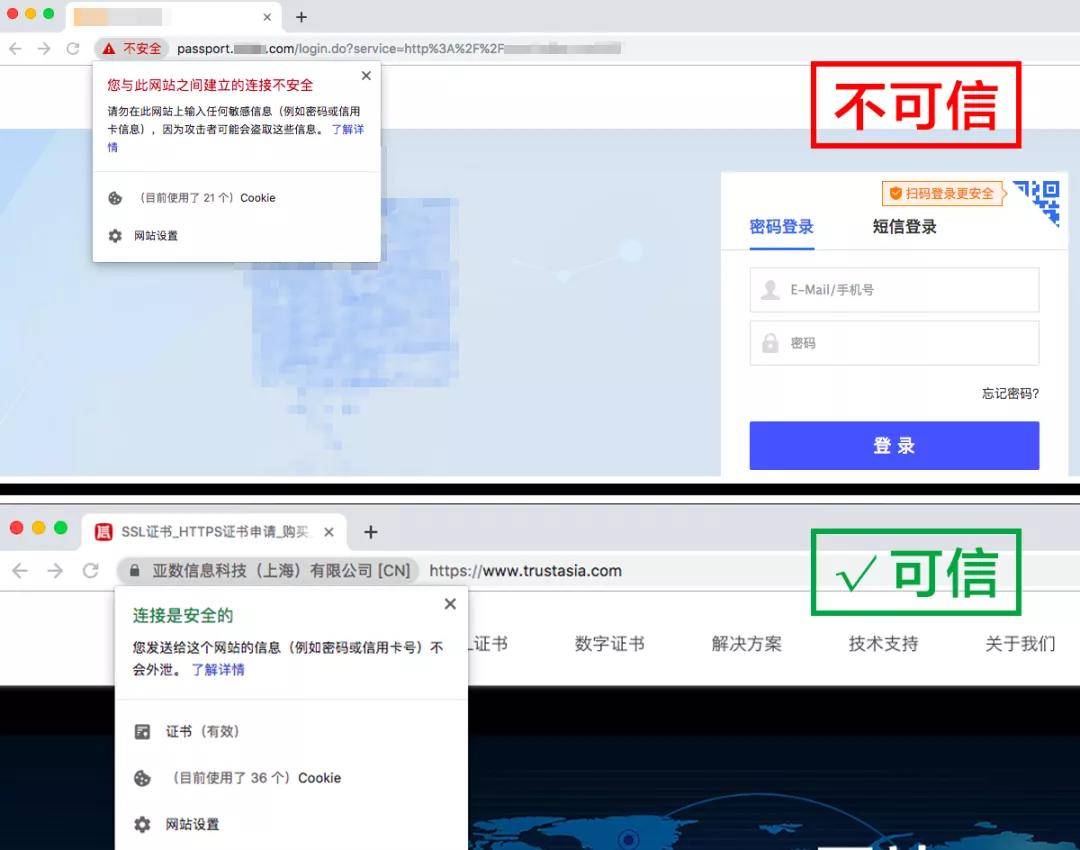
Task: Click the red 不安全 warning badge
Action: (132, 48)
